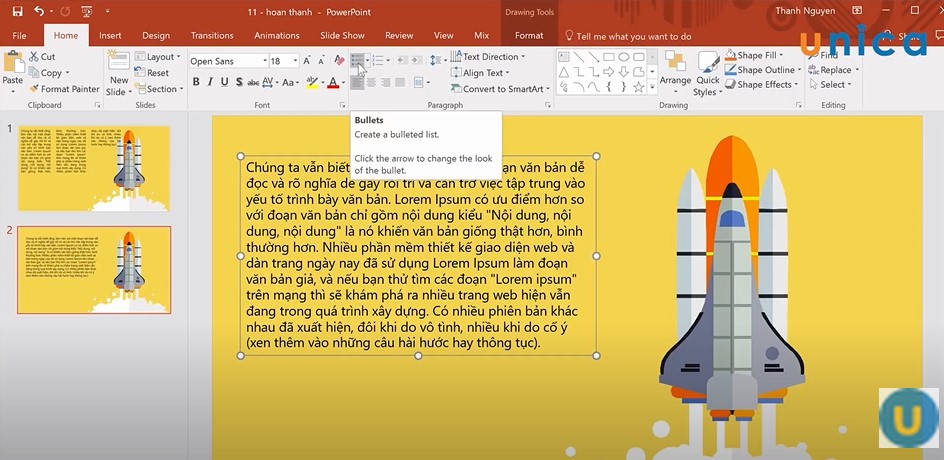Click the Arrange button
The height and width of the screenshot is (460, 944).
click(675, 73)
